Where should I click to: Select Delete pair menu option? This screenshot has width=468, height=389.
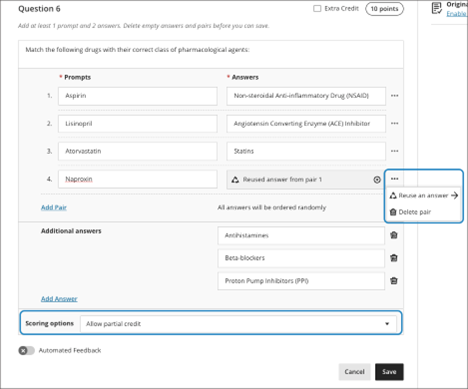[410, 212]
